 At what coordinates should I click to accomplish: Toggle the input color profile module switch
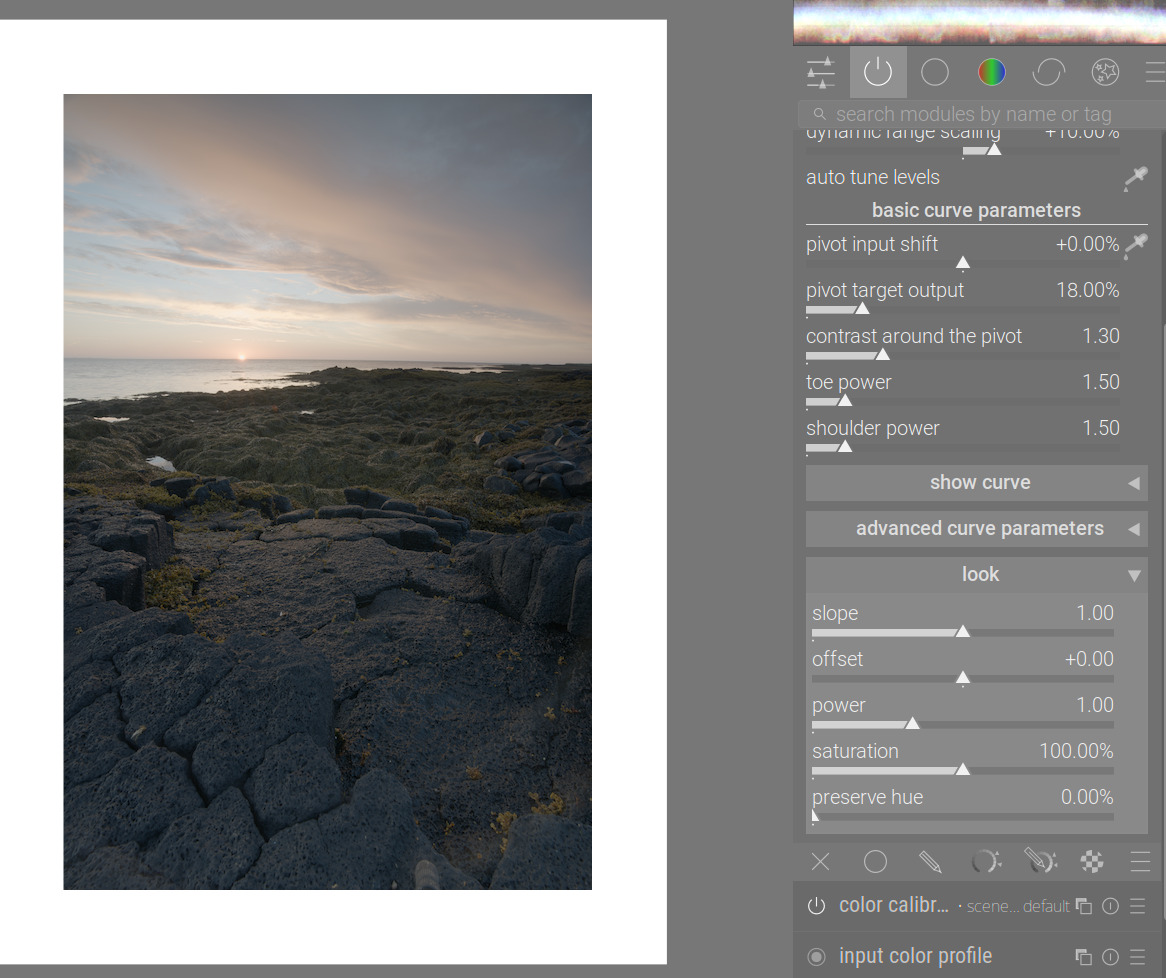817,957
